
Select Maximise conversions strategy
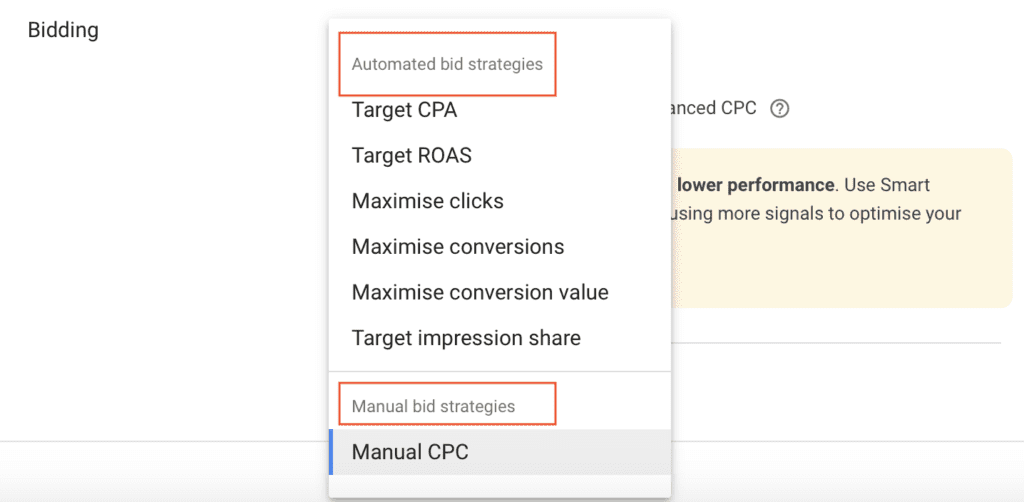457,247
